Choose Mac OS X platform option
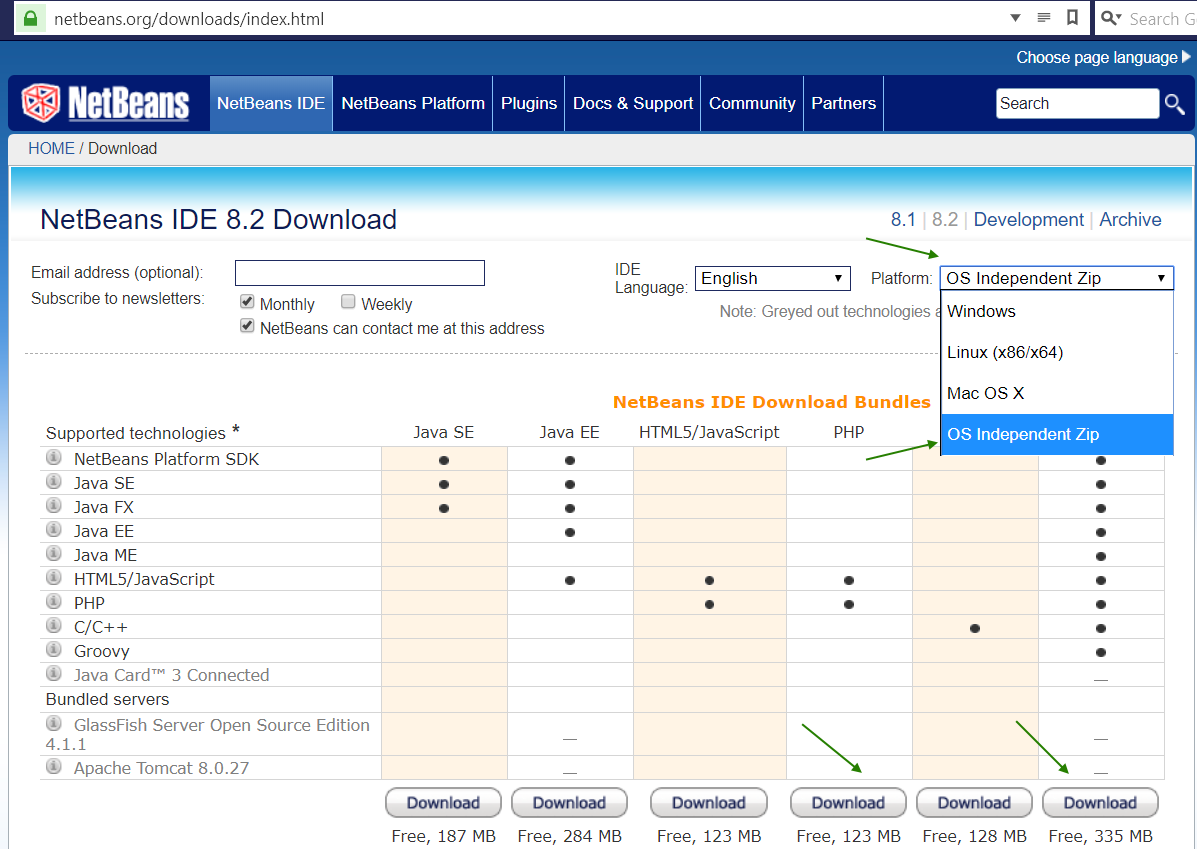The width and height of the screenshot is (1197, 849). 1057,393
